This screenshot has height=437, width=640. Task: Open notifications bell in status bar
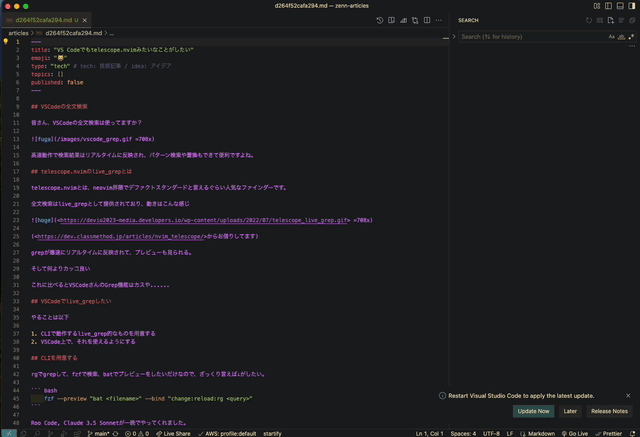pos(633,433)
